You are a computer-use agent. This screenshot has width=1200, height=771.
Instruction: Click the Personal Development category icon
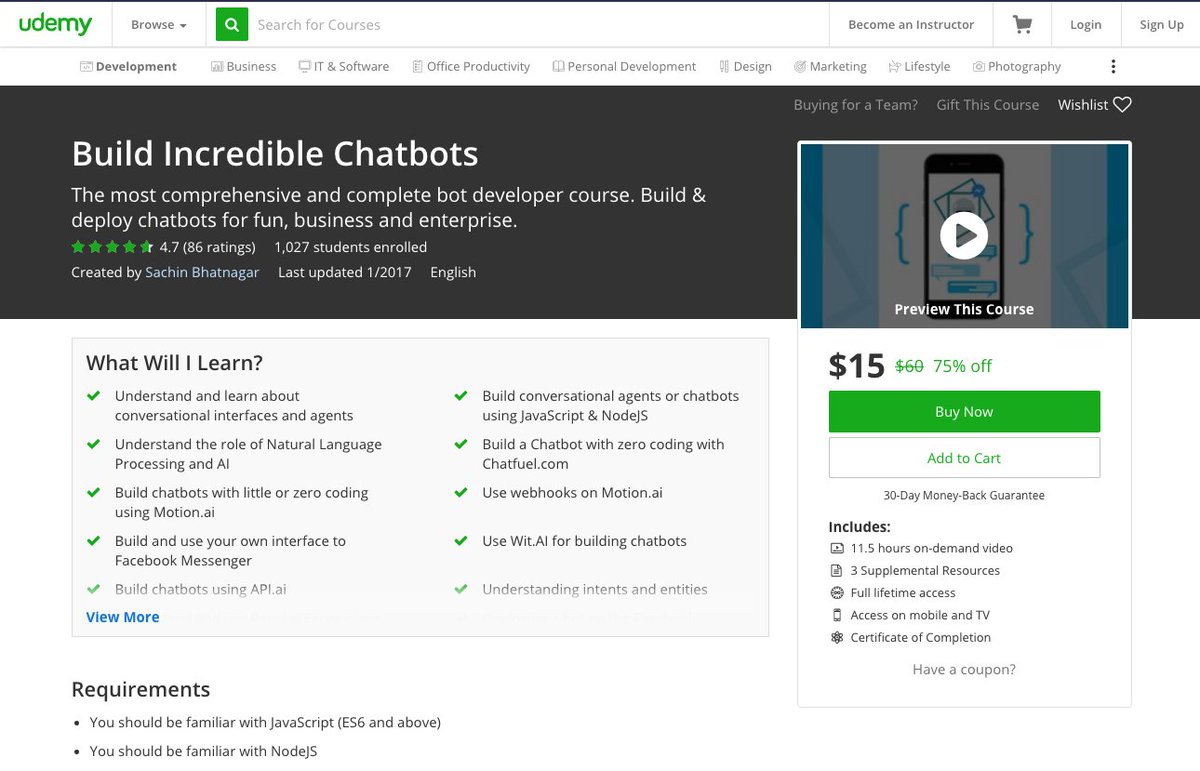tap(557, 67)
